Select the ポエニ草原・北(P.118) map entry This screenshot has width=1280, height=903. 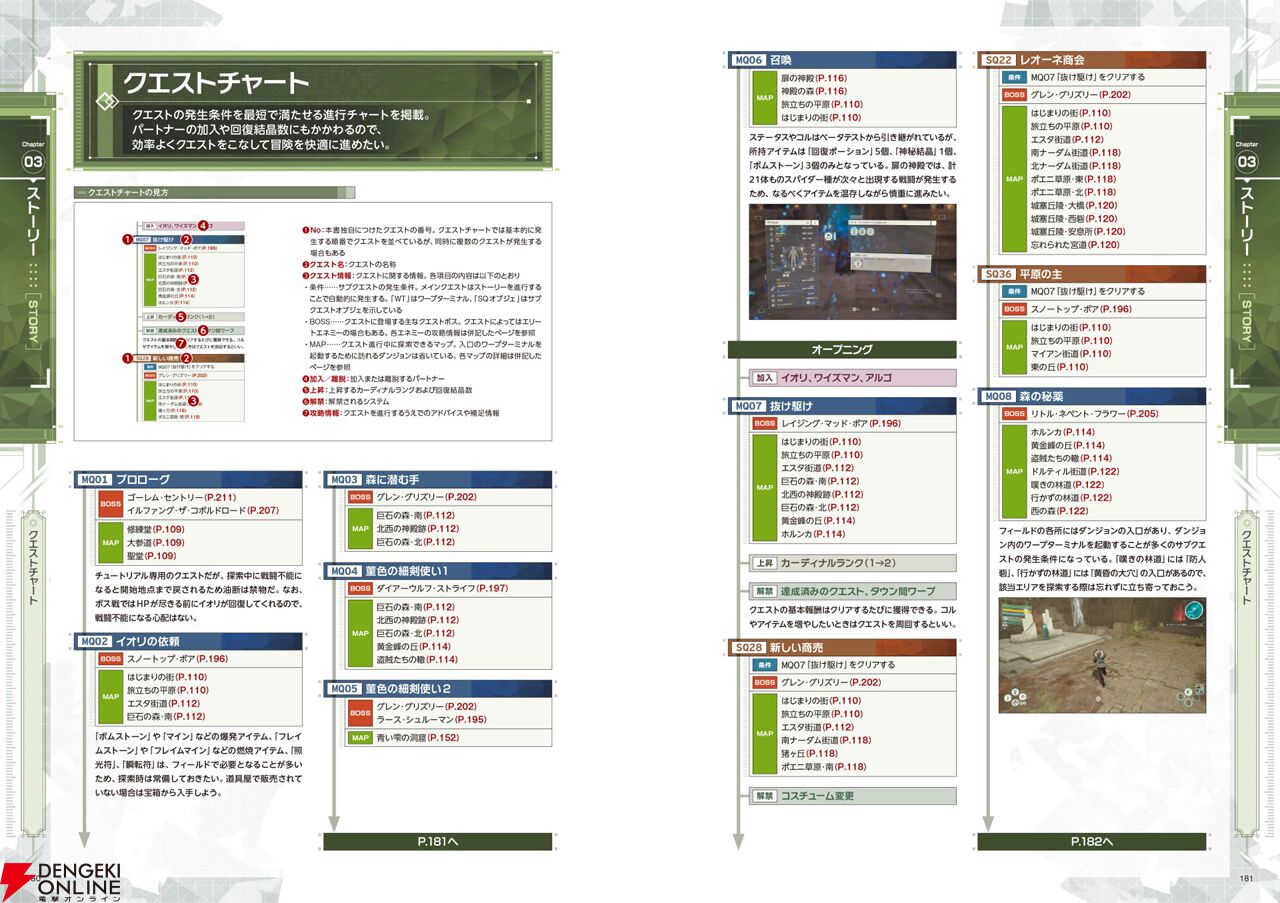point(1073,192)
